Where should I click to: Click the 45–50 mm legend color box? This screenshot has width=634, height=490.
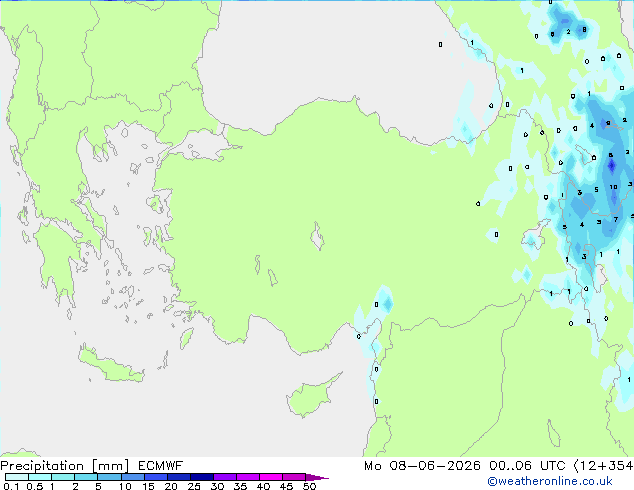coord(294,477)
